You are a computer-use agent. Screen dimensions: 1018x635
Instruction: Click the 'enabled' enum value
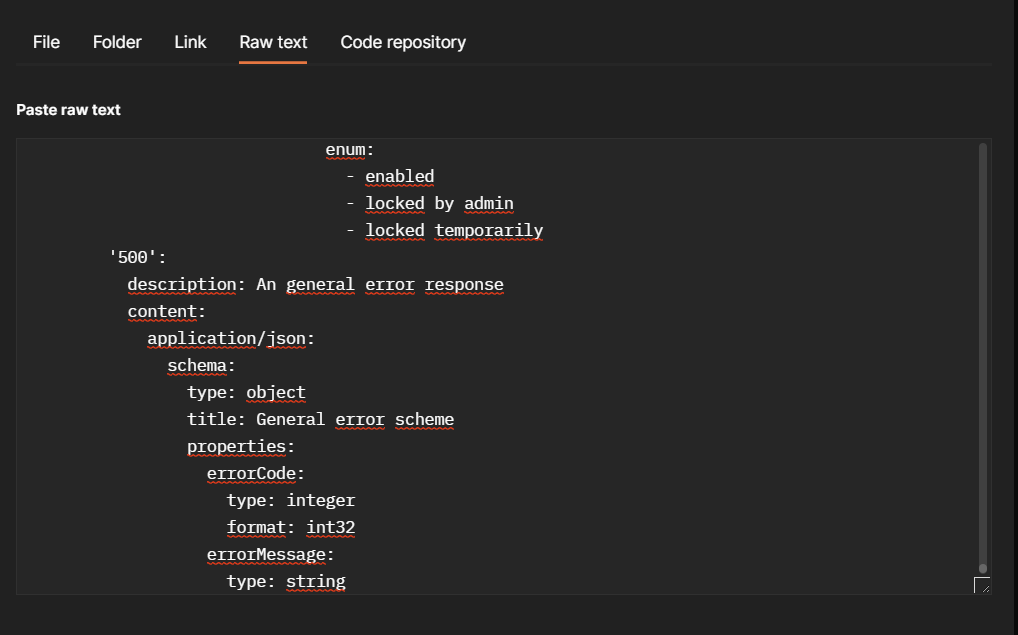point(399,177)
